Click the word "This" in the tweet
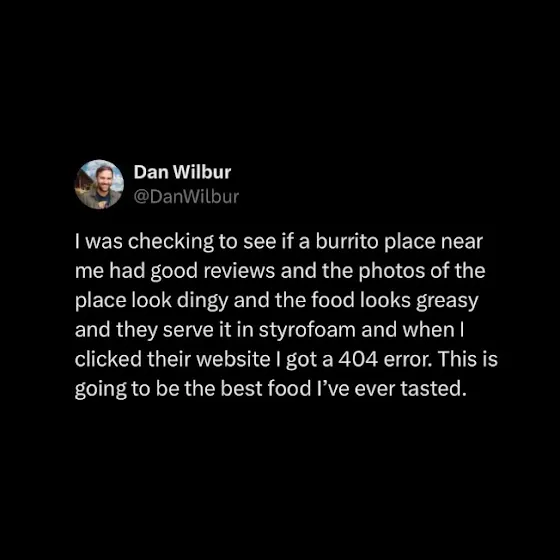Screen dimensions: 560x560 pos(458,359)
